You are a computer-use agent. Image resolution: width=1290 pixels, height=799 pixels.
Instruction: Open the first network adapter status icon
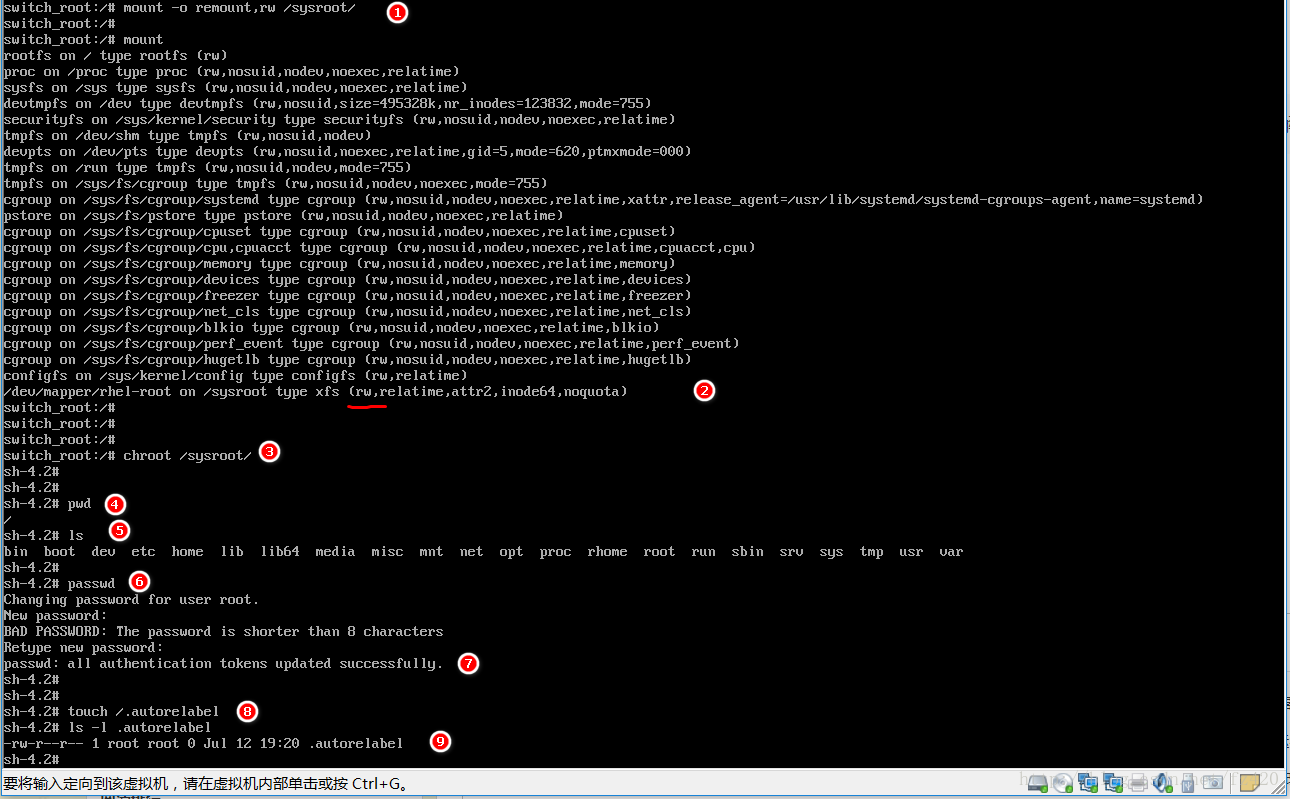[x=1088, y=783]
